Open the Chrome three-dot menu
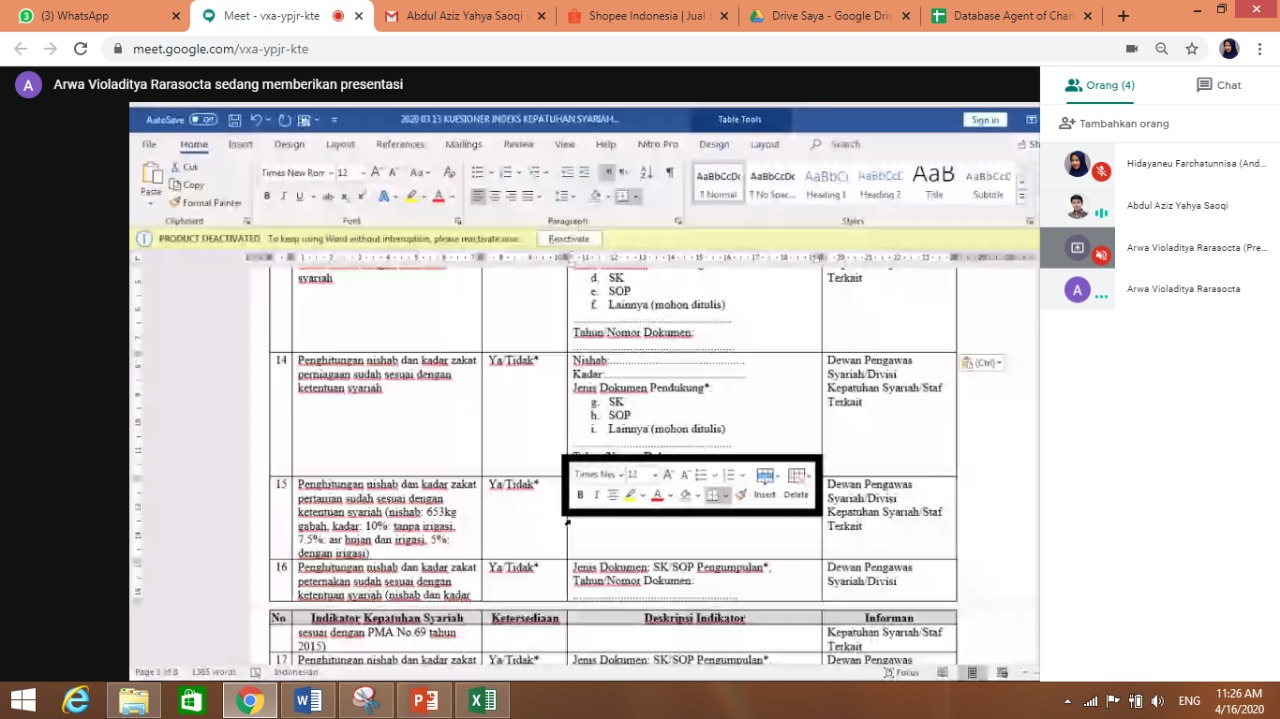Screen dimensions: 1280x719 (x=1262, y=49)
